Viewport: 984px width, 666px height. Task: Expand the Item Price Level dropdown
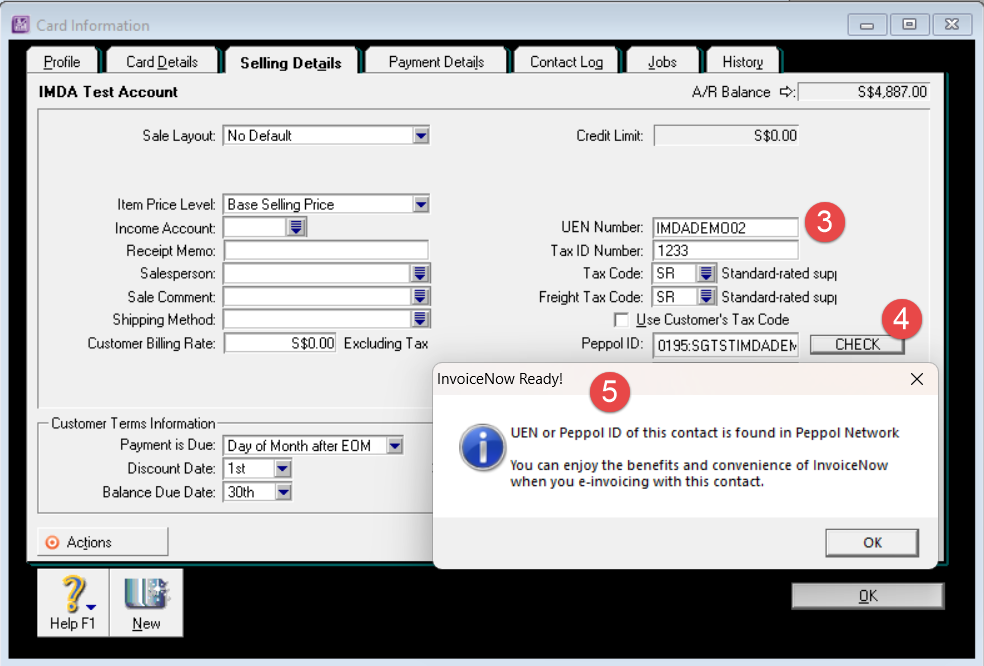(421, 204)
